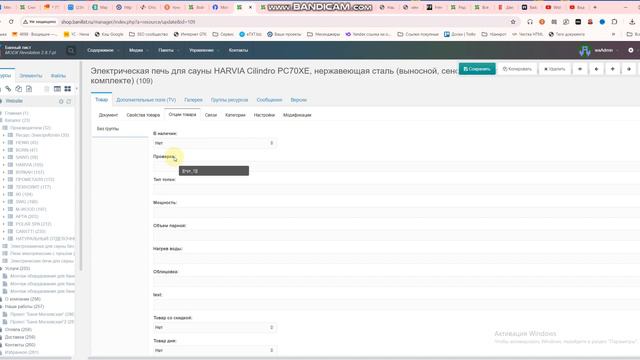This screenshot has height=360, width=640.
Task: Open the 'Документ' sub-tab
Action: click(108, 115)
